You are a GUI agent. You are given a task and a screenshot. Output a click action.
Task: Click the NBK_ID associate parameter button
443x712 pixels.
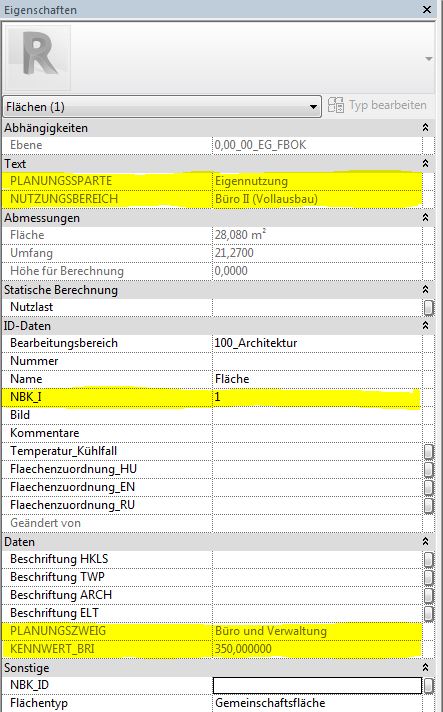pyautogui.click(x=428, y=685)
